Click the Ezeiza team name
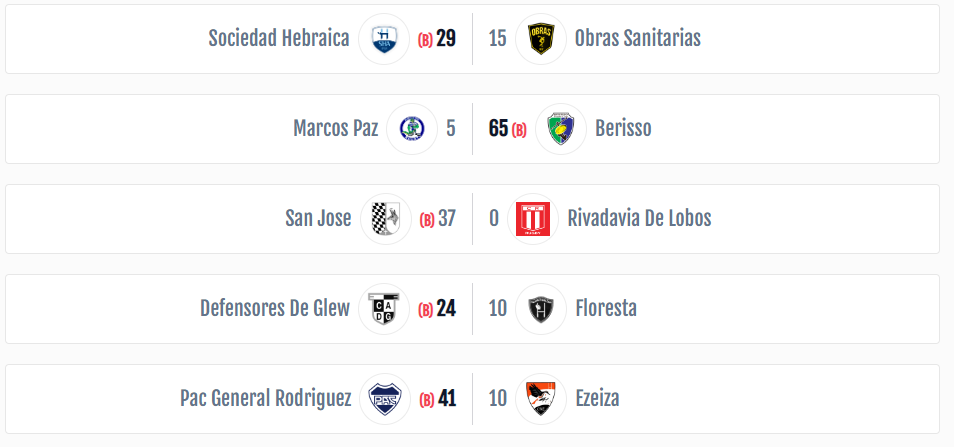The height and width of the screenshot is (447, 954). [x=597, y=398]
